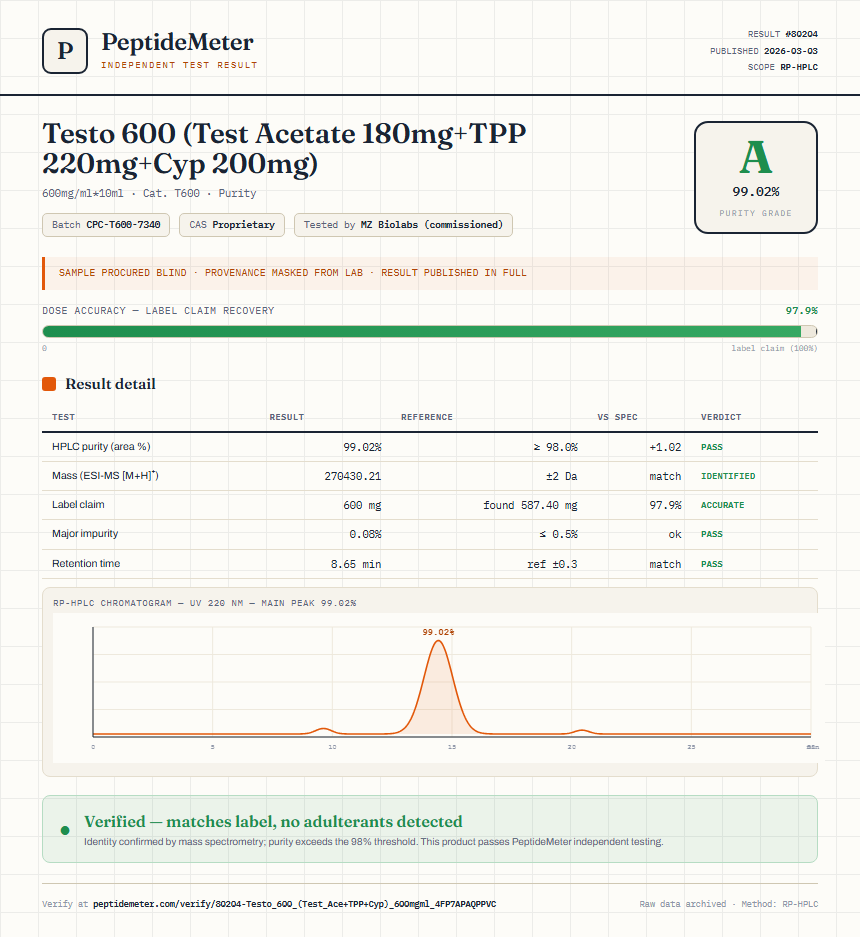
Task: Select the ≥ 98.0% reference cell
Action: pyautogui.click(x=556, y=447)
